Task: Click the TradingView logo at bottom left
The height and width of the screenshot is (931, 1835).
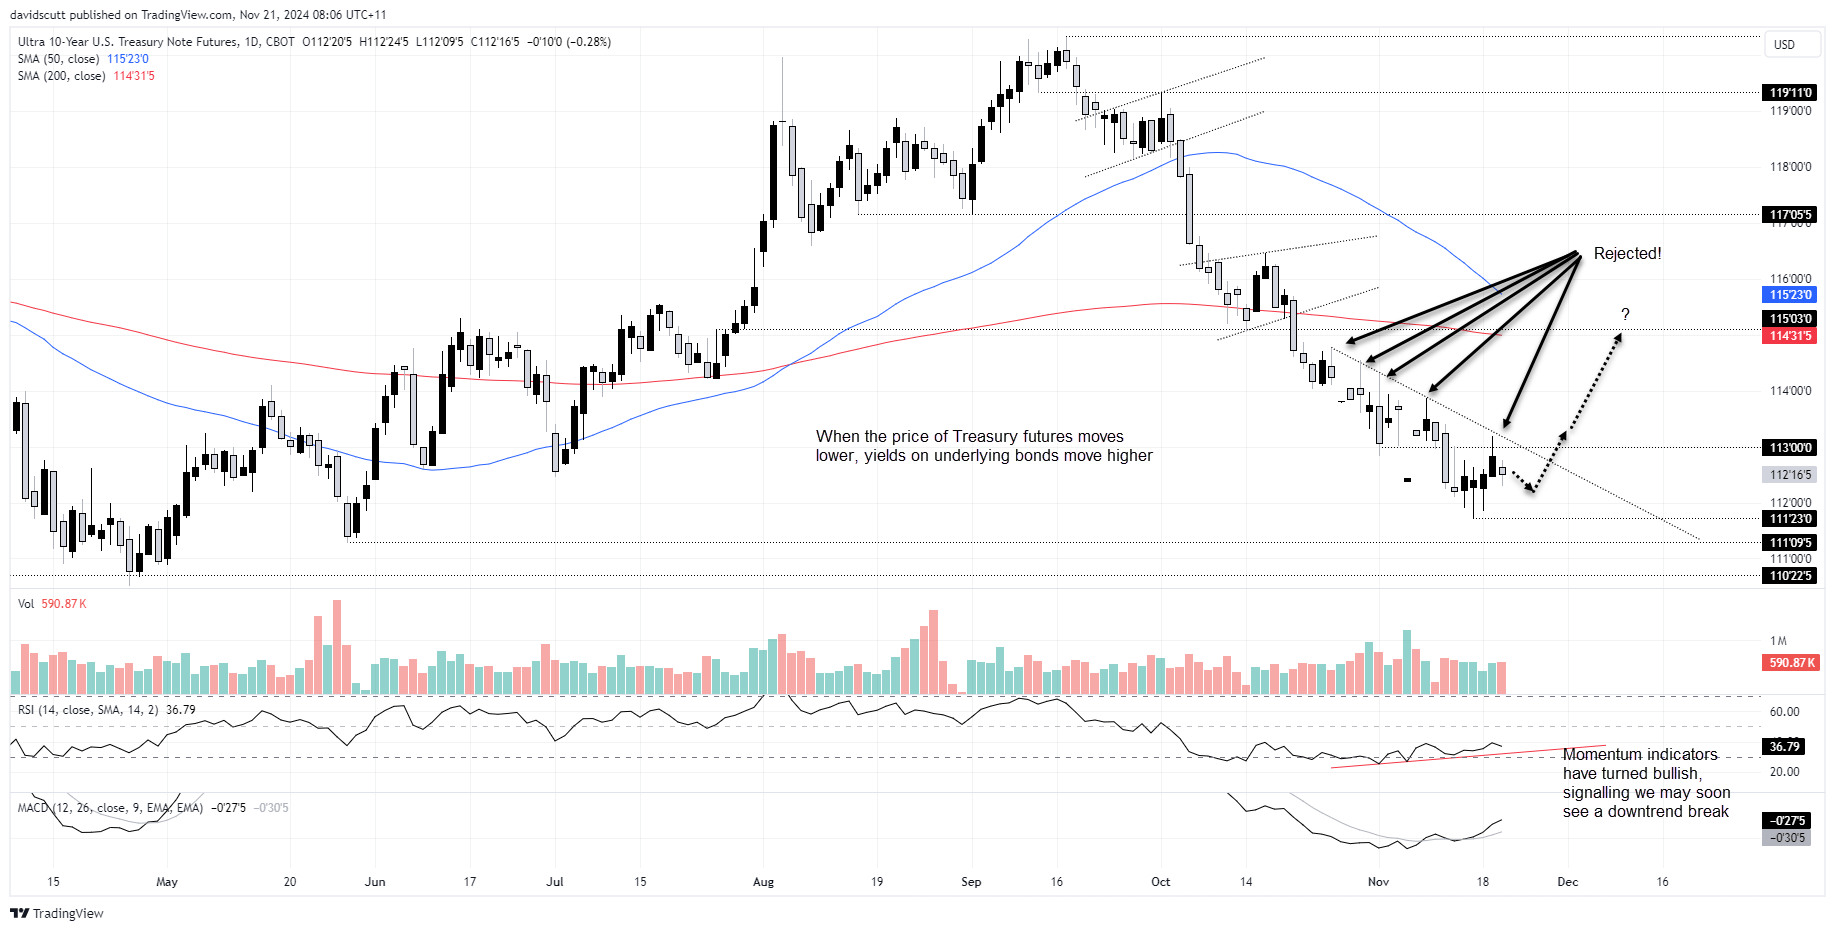Action: pyautogui.click(x=57, y=913)
